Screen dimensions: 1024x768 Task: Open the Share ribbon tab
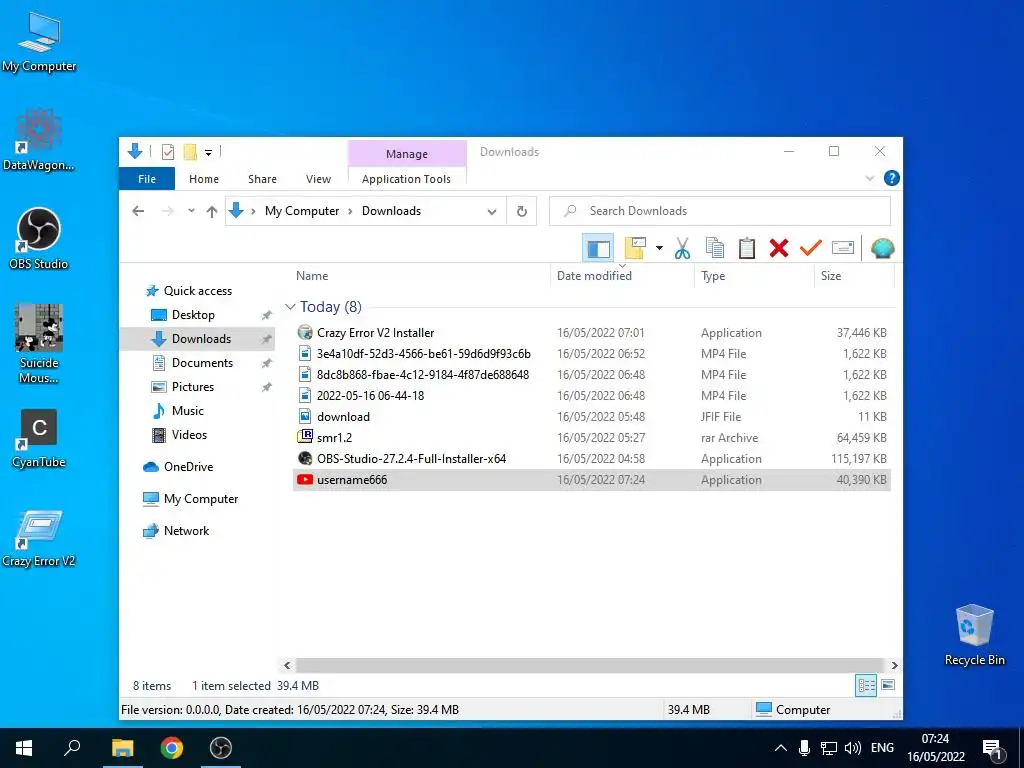(262, 179)
